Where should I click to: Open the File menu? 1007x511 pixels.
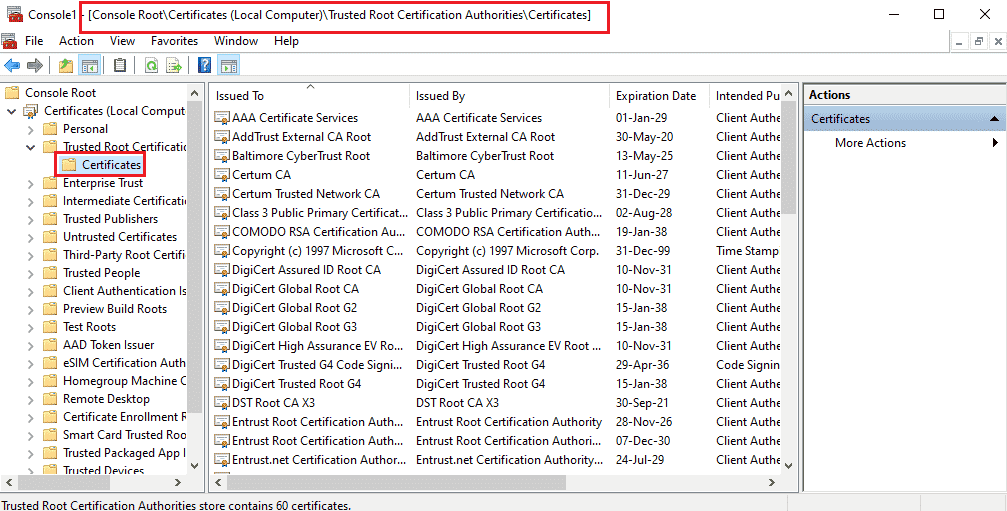(34, 41)
